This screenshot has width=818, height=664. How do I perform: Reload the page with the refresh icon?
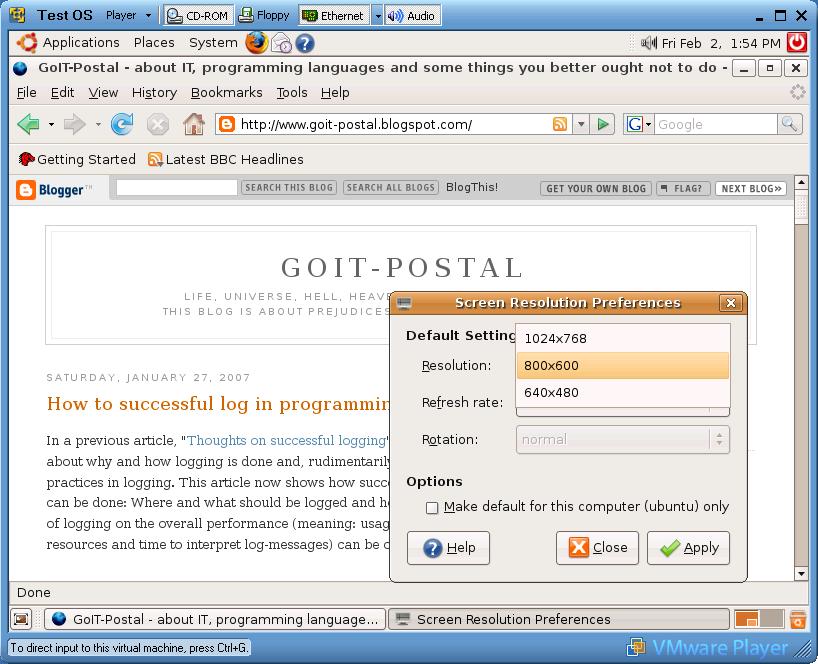click(122, 124)
